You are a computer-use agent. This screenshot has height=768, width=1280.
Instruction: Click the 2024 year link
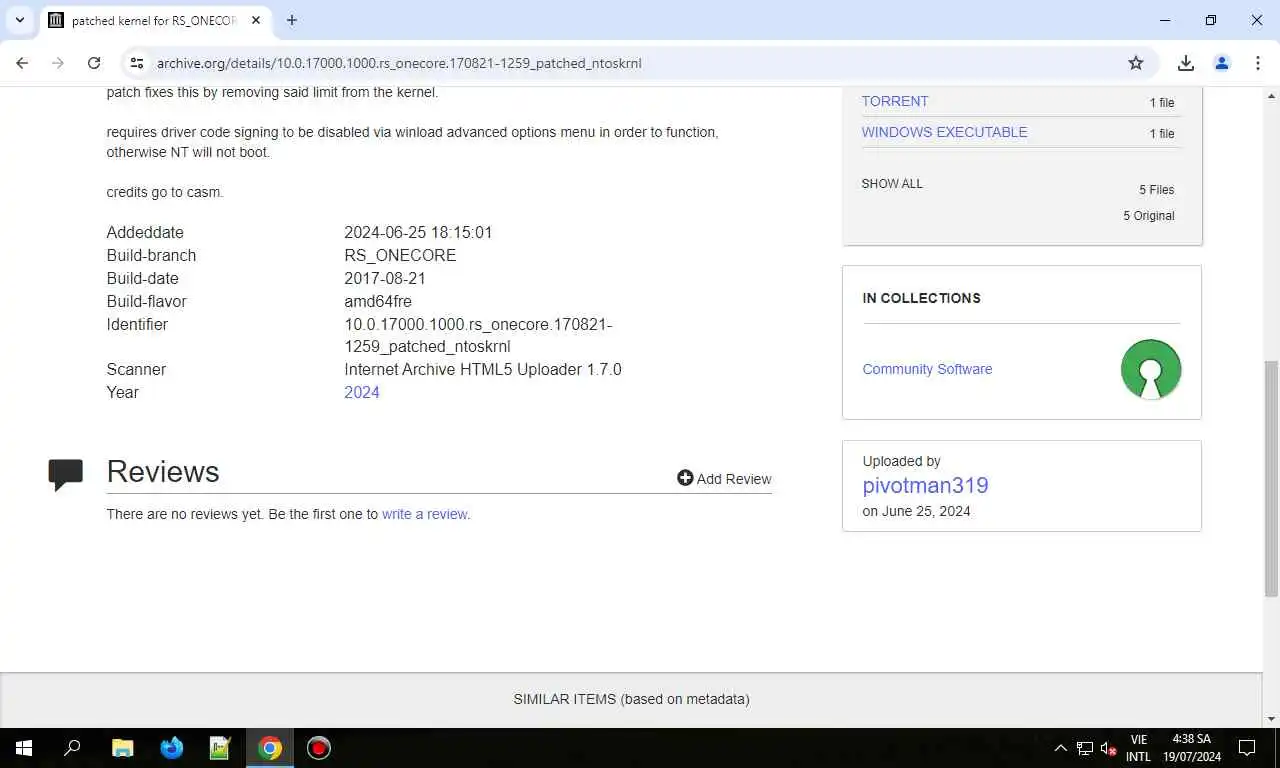(x=362, y=392)
